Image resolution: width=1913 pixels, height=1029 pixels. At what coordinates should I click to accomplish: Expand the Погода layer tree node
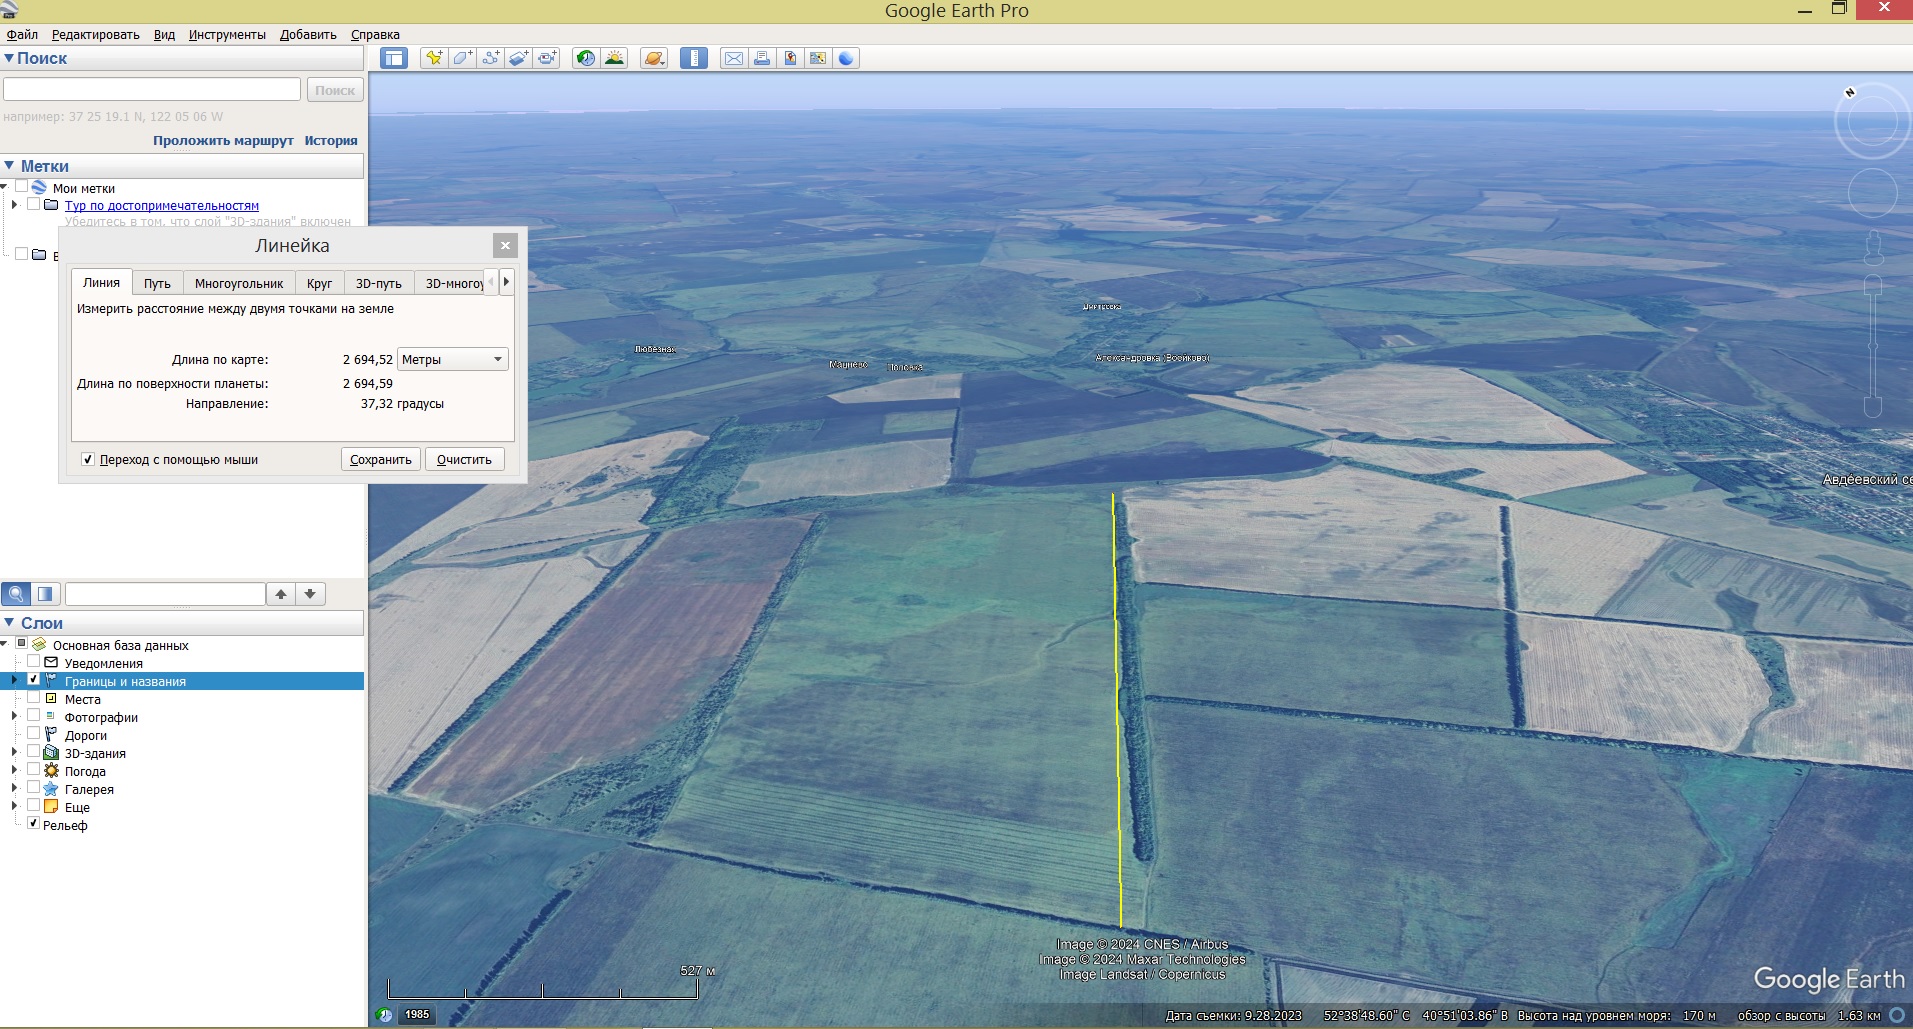14,771
